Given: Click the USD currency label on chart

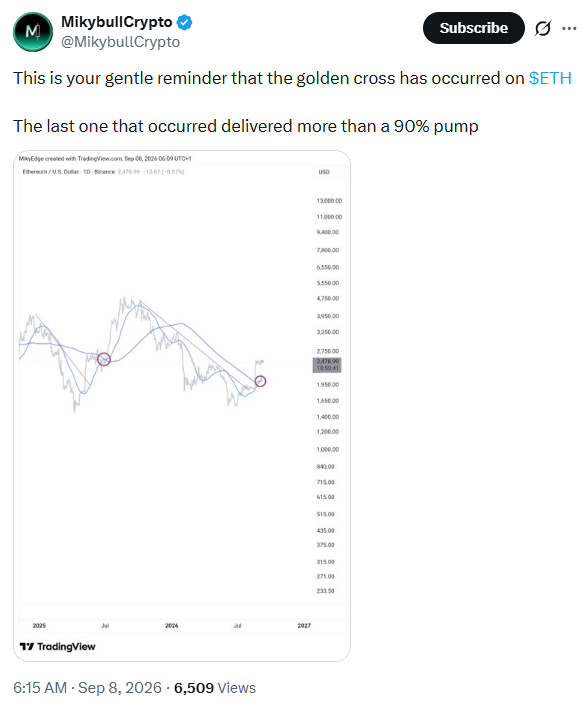Looking at the screenshot, I should coord(324,172).
